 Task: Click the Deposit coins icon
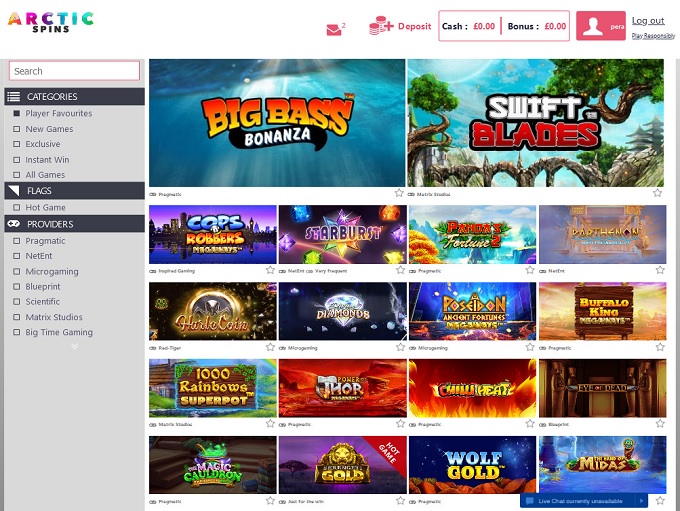pyautogui.click(x=381, y=26)
